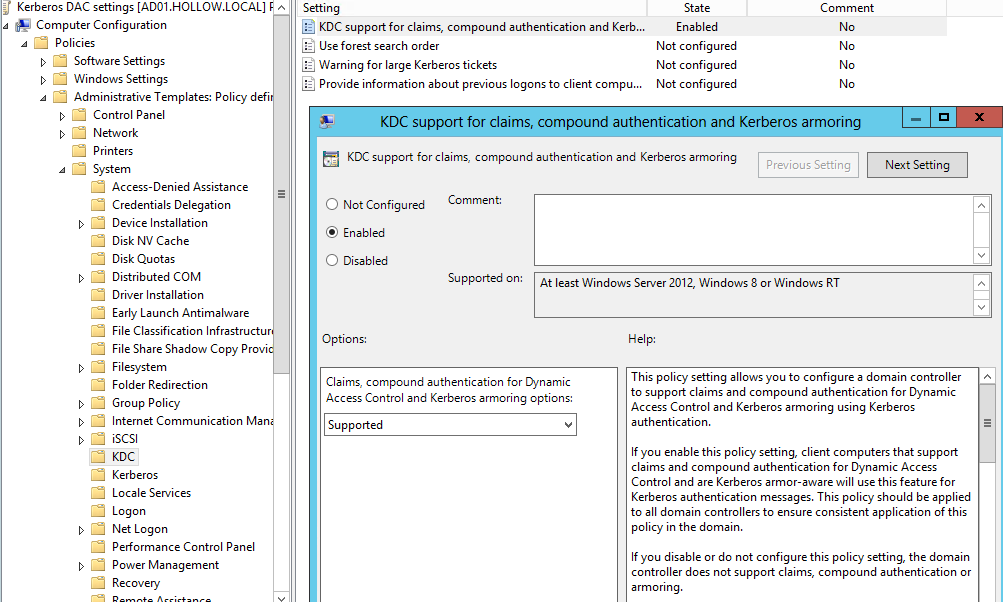Image resolution: width=1003 pixels, height=602 pixels.
Task: Select the Enabled radio button
Action: pos(332,233)
